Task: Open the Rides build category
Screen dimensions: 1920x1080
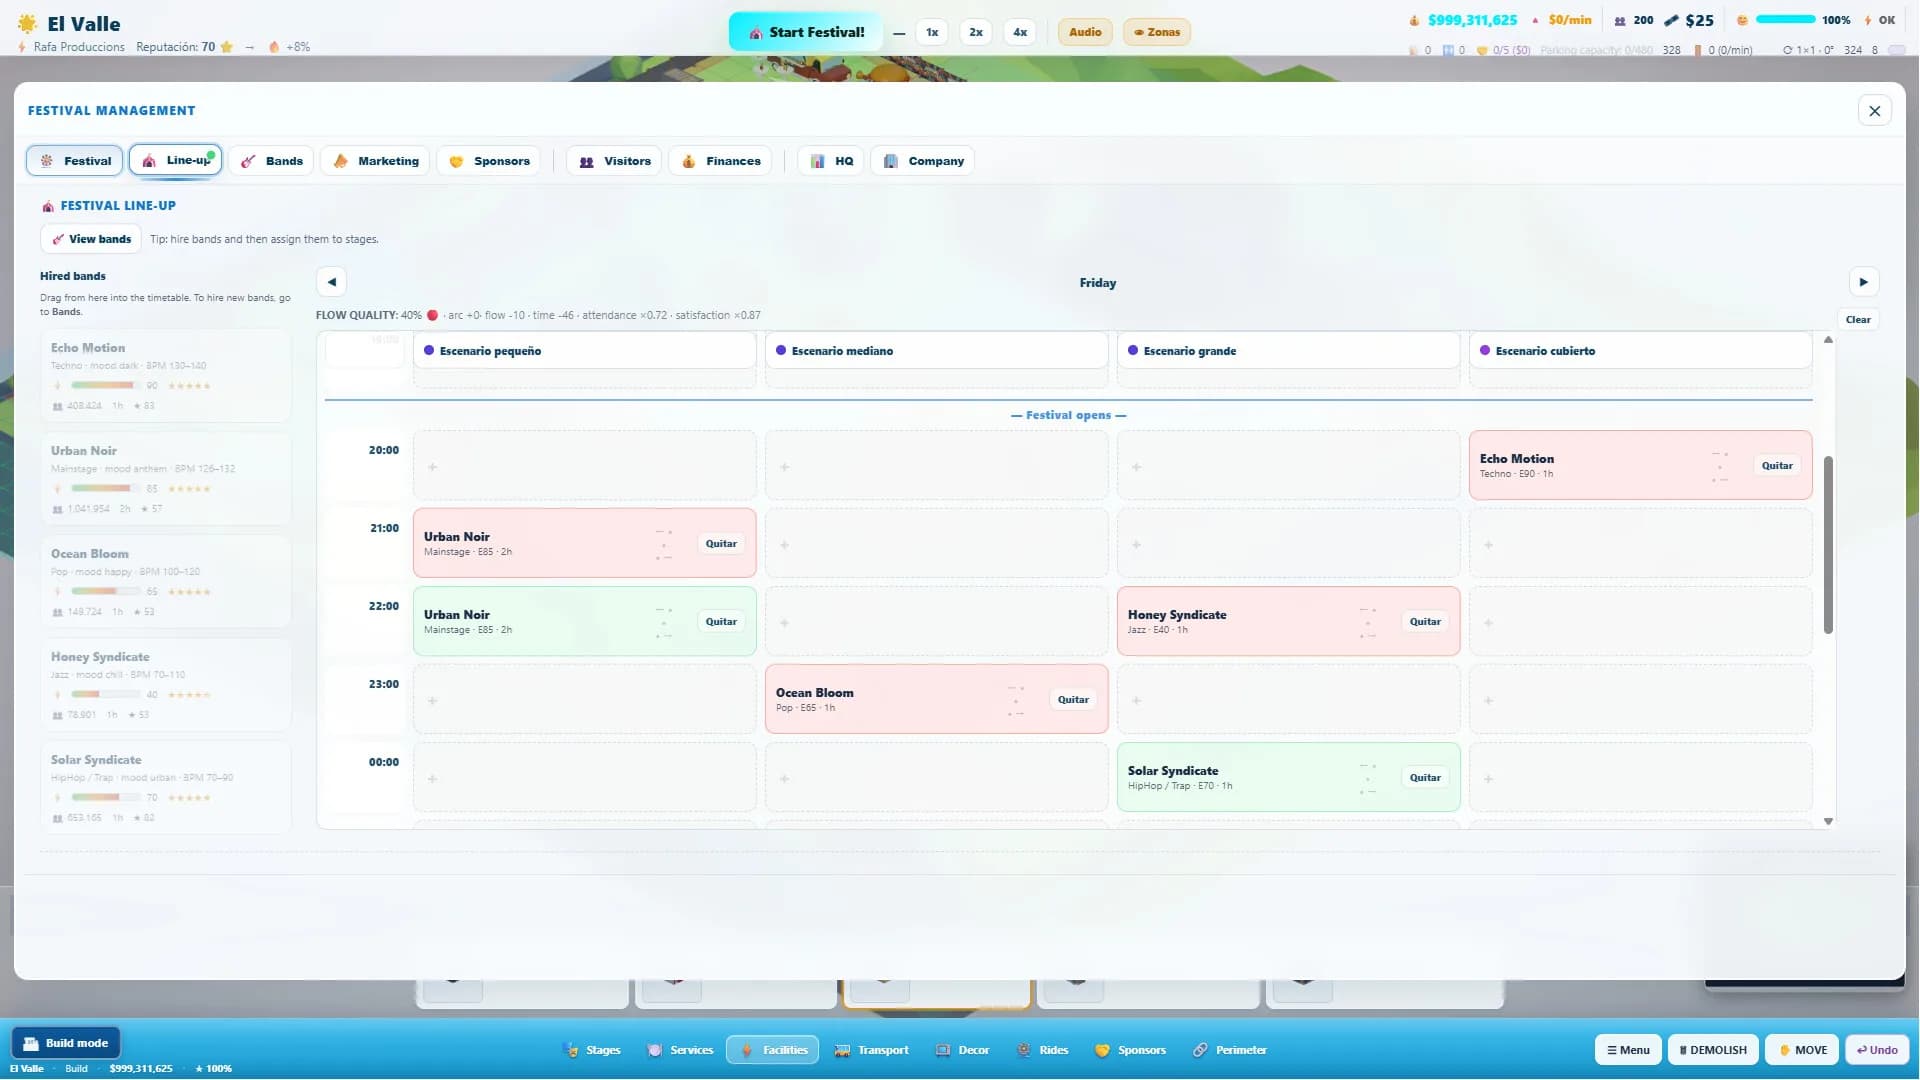Action: (1043, 1050)
